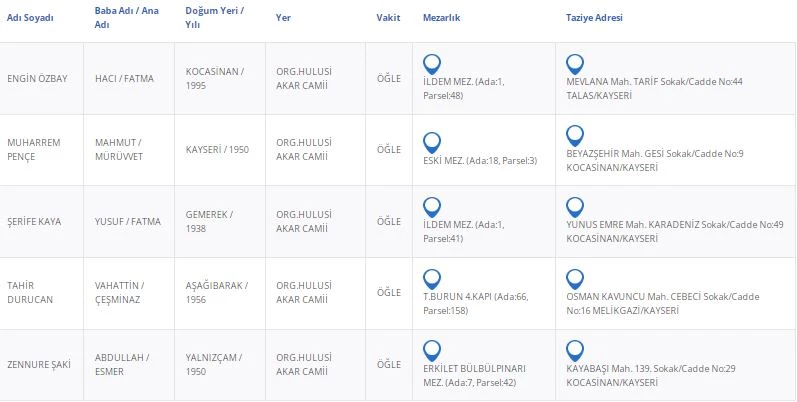Show cemetery map pin for Şerife Kaya
Viewport: 797px width, 402px height.
coord(432,207)
